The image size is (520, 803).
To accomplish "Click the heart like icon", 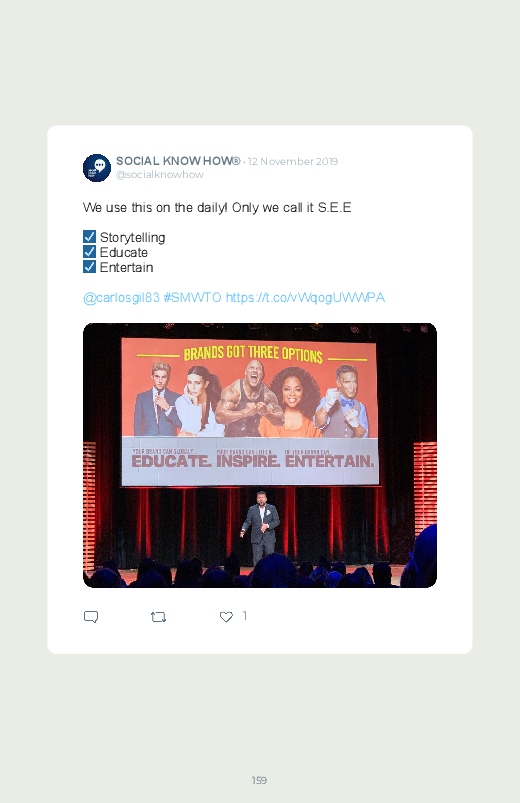I will [226, 617].
